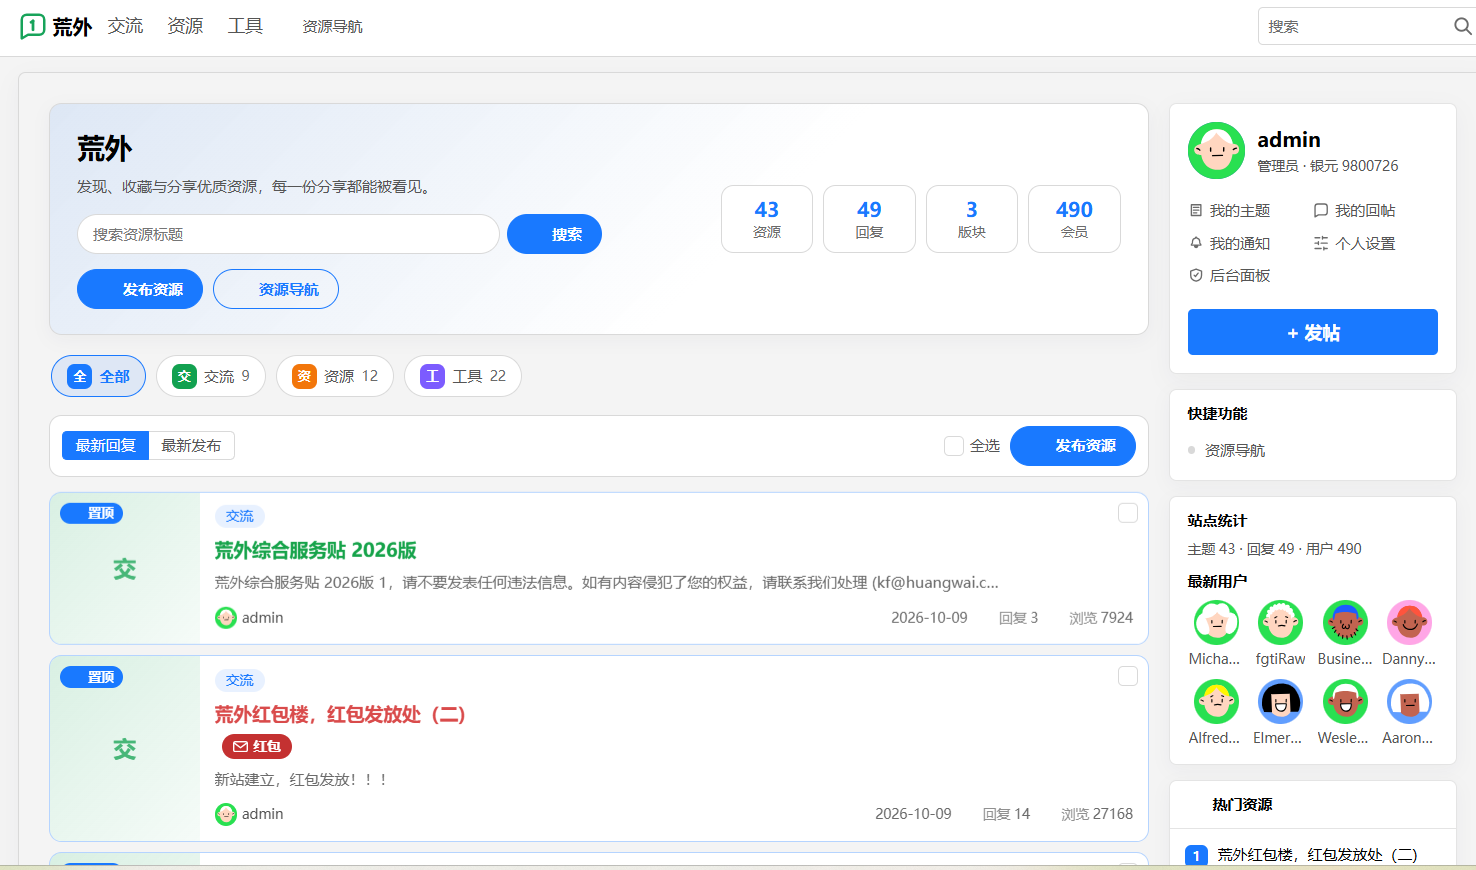
Task: Focus the 搜索资源标题 input field
Action: tap(288, 234)
